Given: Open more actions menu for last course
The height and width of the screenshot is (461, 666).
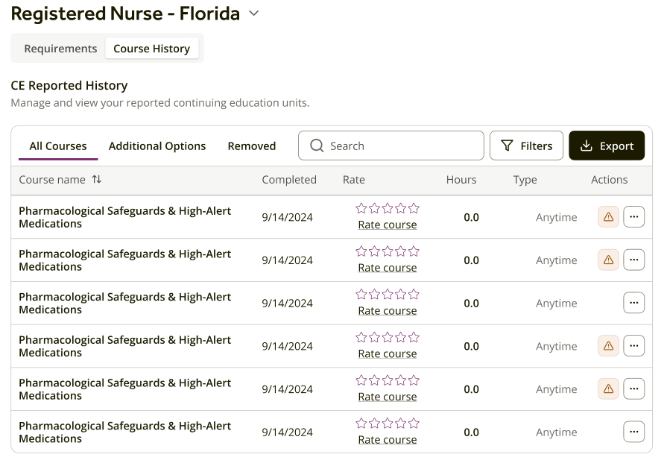Looking at the screenshot, I should tap(634, 432).
